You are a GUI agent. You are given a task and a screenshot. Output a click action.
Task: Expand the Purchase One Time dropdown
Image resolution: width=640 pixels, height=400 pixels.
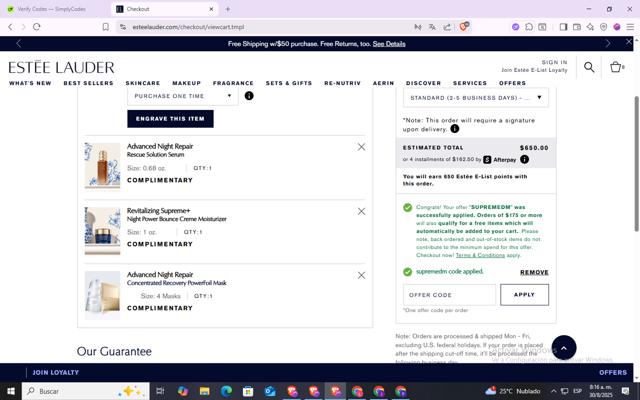coord(183,96)
